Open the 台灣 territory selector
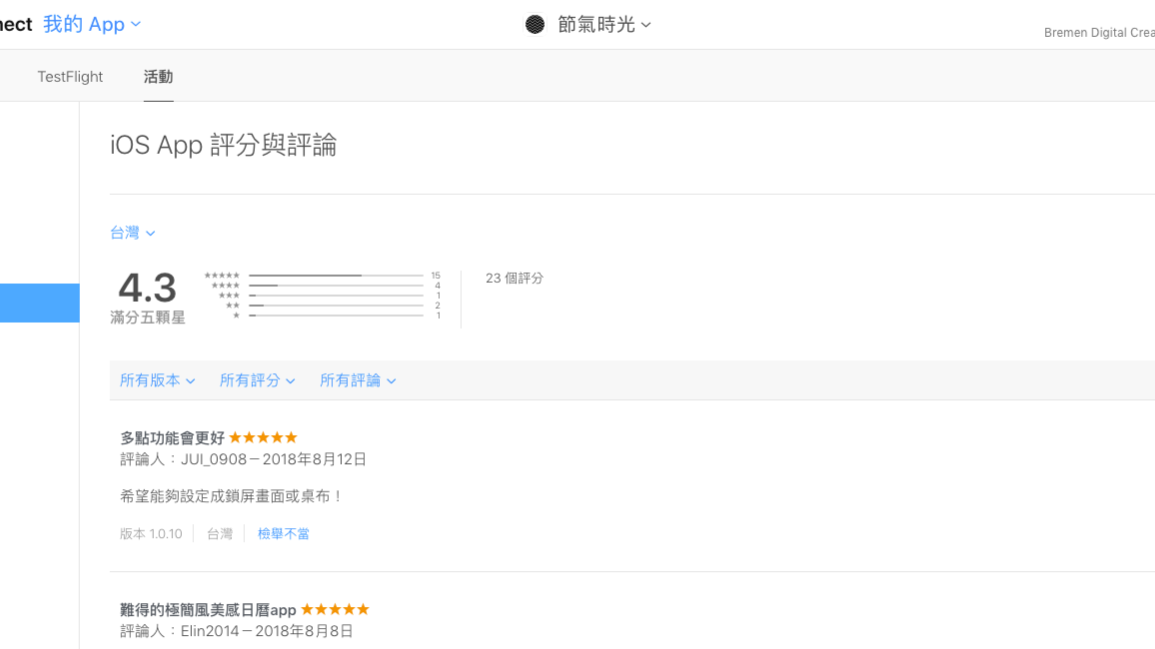This screenshot has height=649, width=1155. (132, 233)
